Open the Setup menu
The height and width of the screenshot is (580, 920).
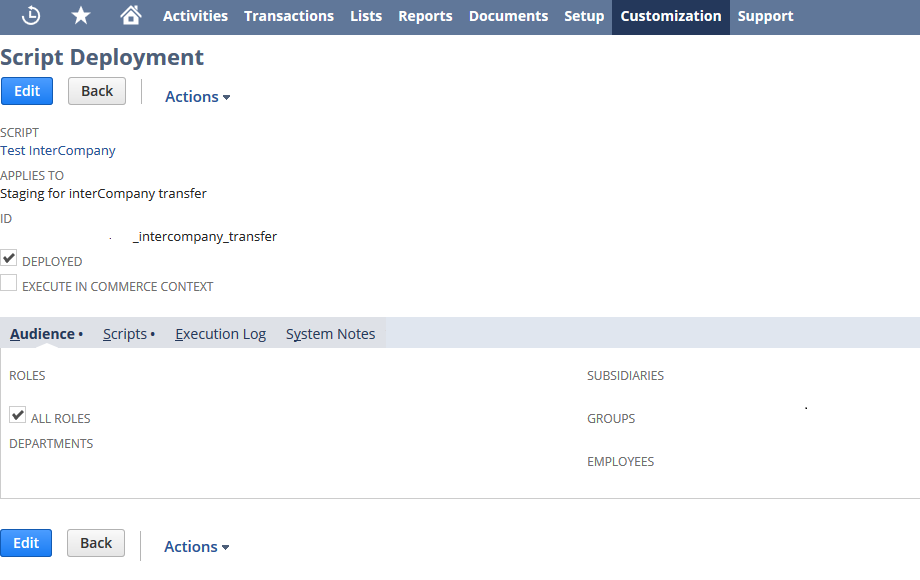tap(584, 16)
